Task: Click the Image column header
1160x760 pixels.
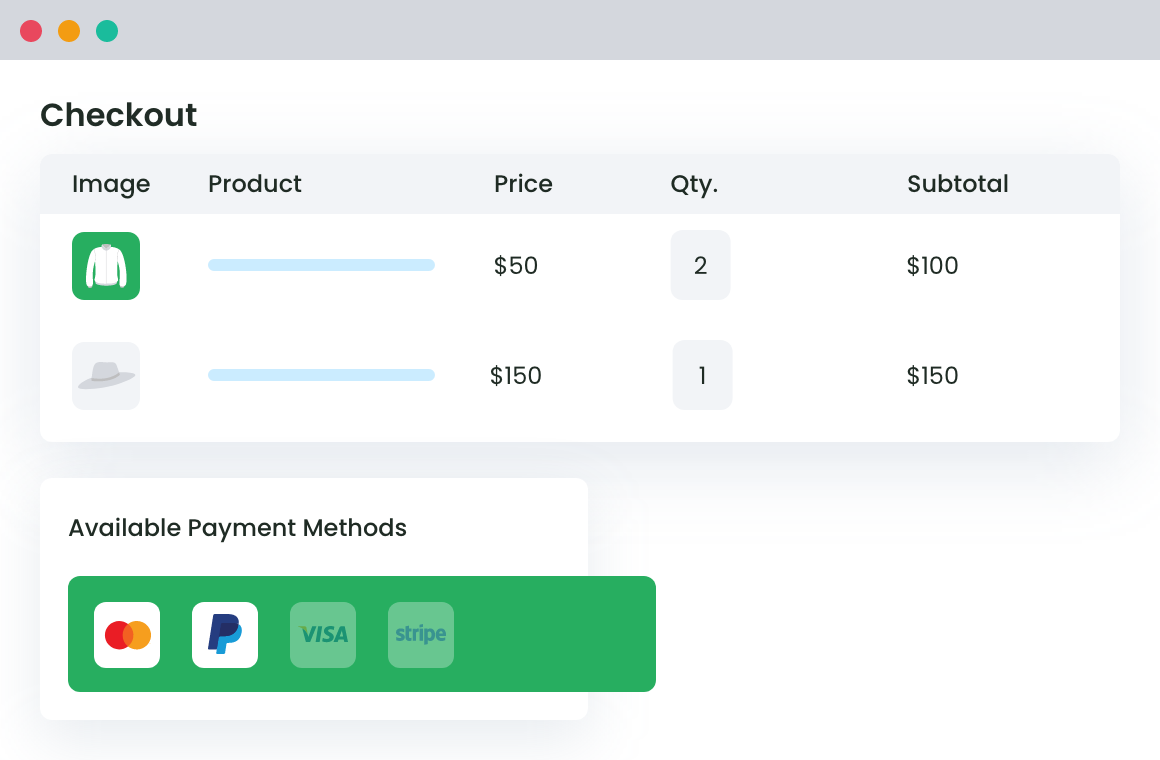Action: [x=111, y=183]
